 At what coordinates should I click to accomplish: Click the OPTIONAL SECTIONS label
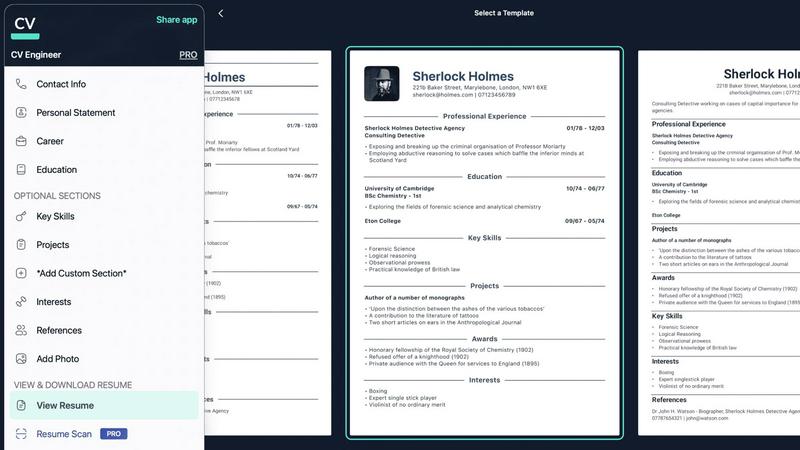point(57,196)
